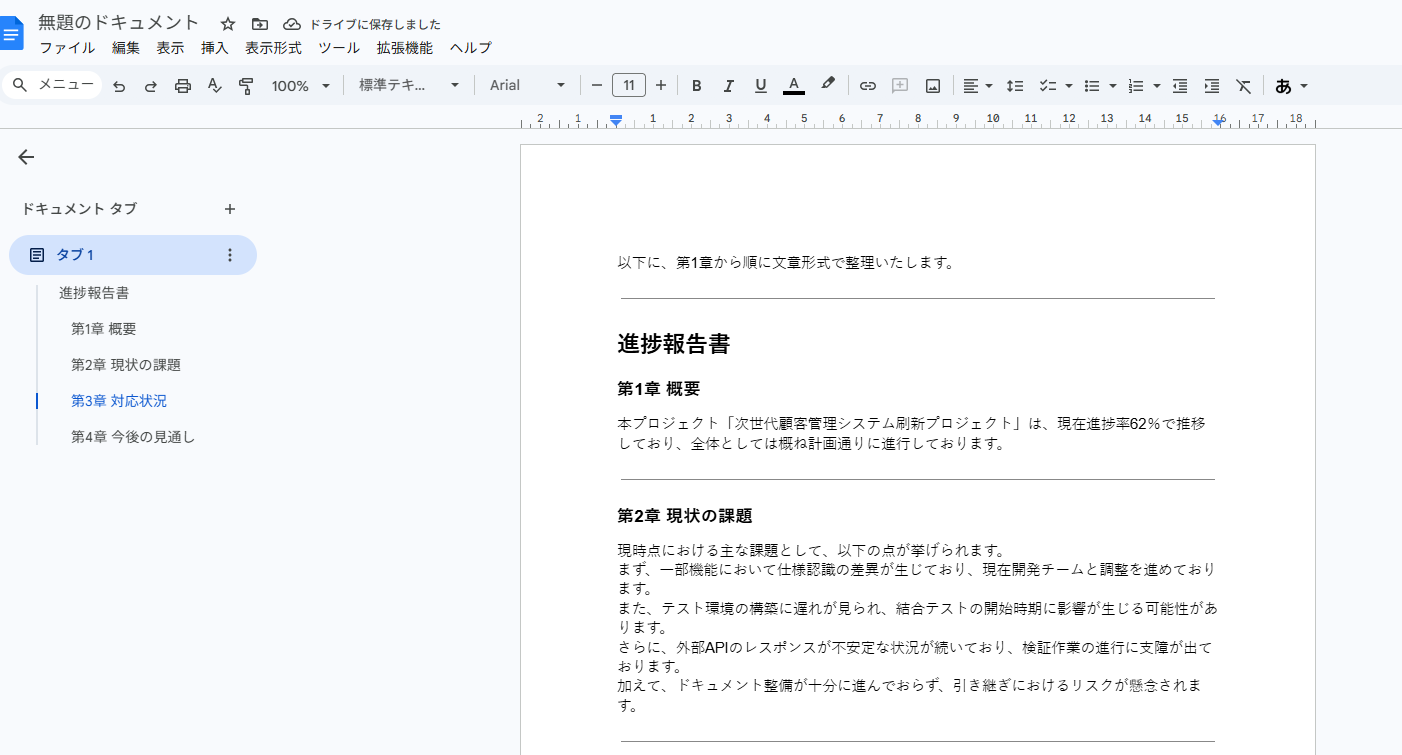Open the zoom 100% dropdown
The width and height of the screenshot is (1402, 755).
coord(300,86)
